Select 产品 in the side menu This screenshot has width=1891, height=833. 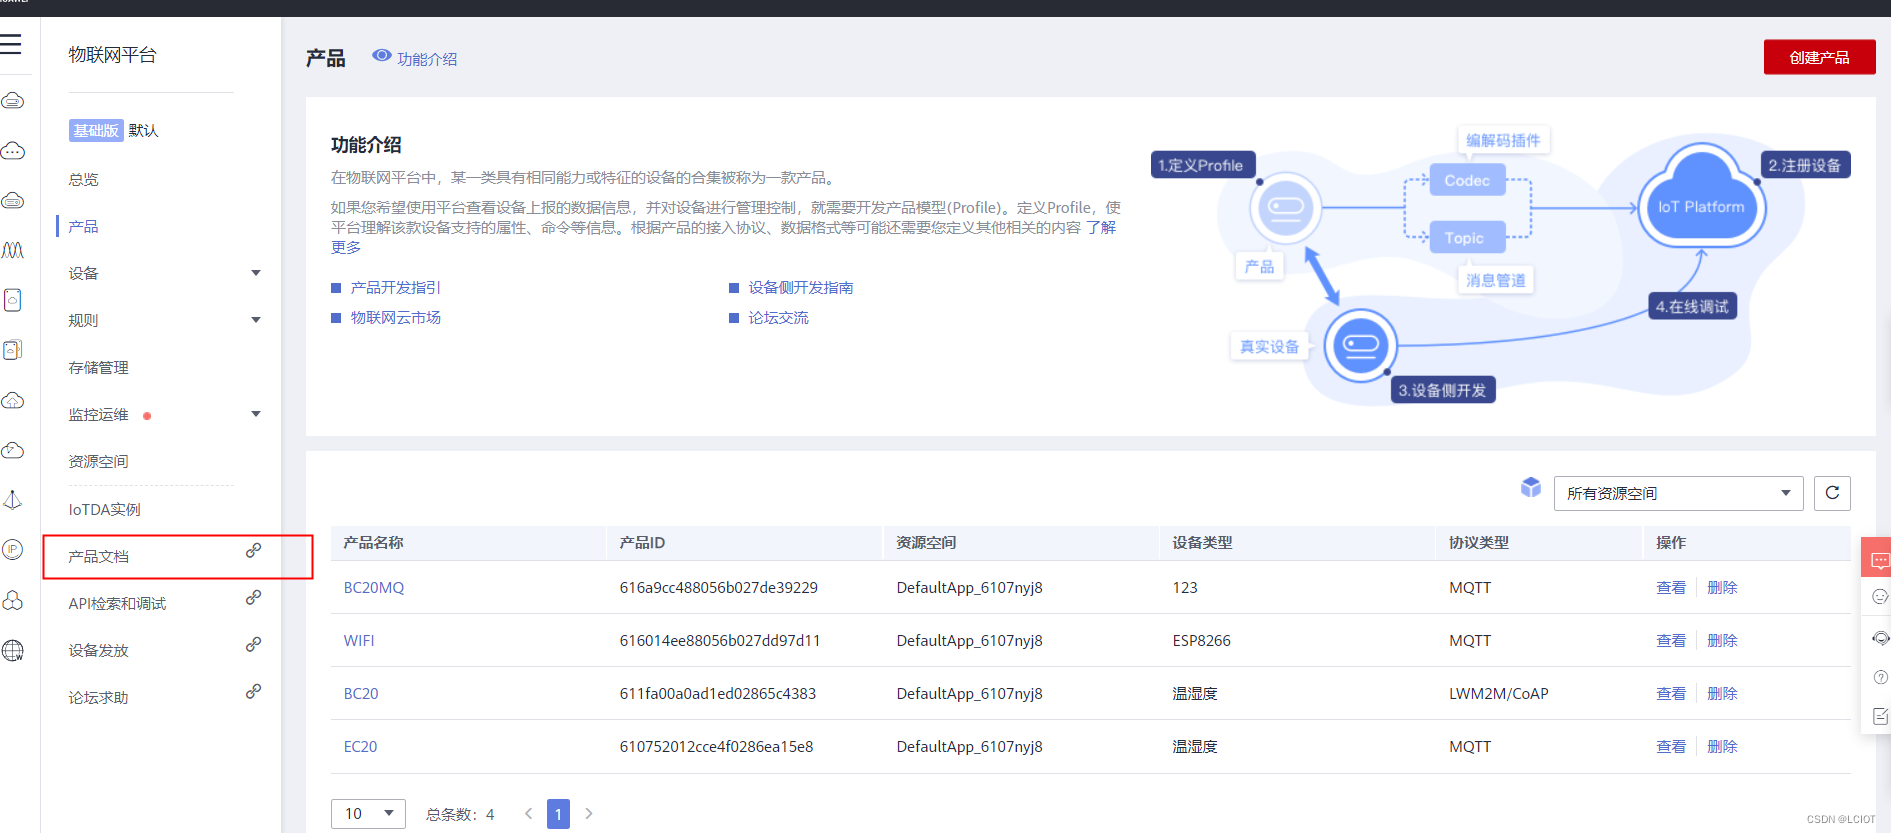pos(84,227)
